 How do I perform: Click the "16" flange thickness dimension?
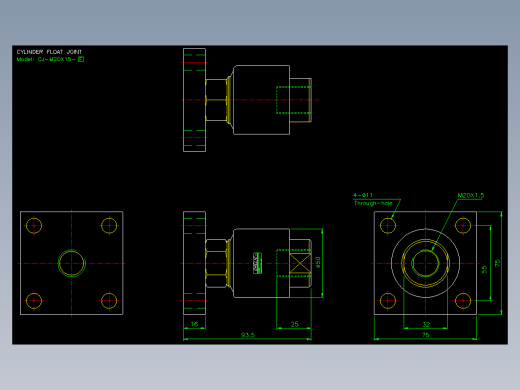[194, 324]
